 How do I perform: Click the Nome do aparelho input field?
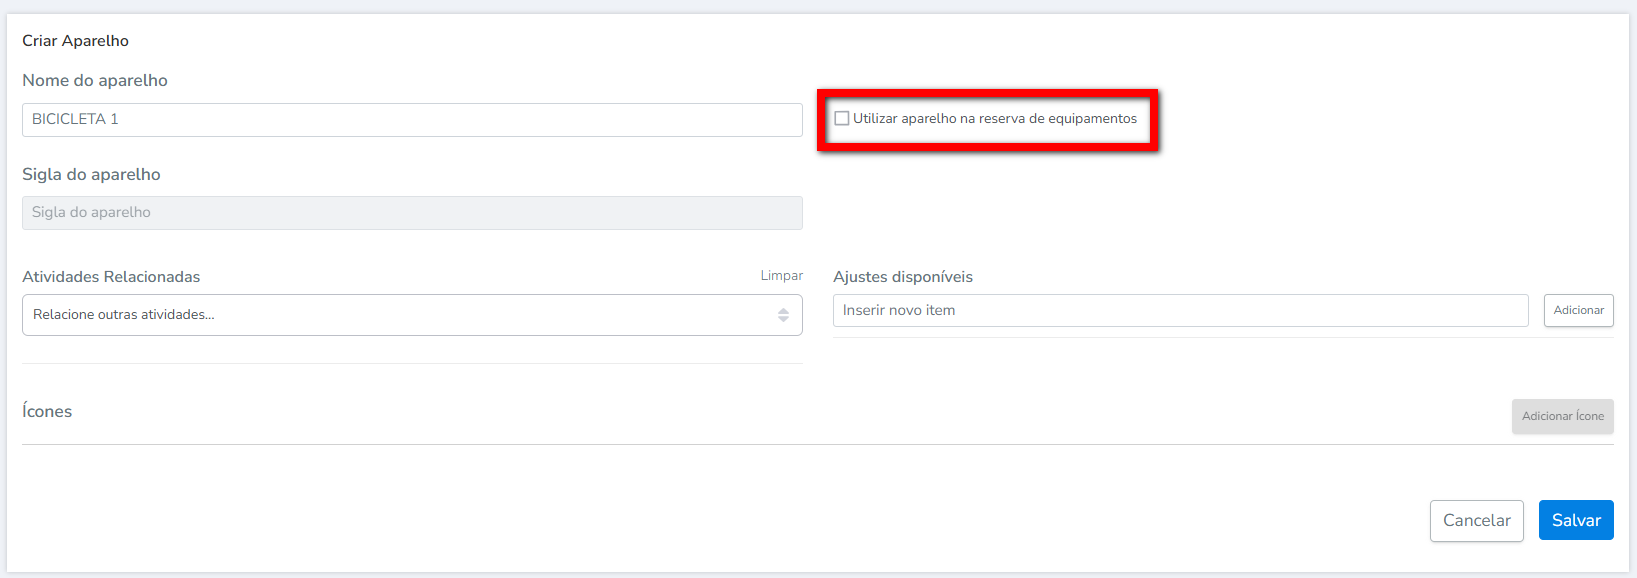412,119
